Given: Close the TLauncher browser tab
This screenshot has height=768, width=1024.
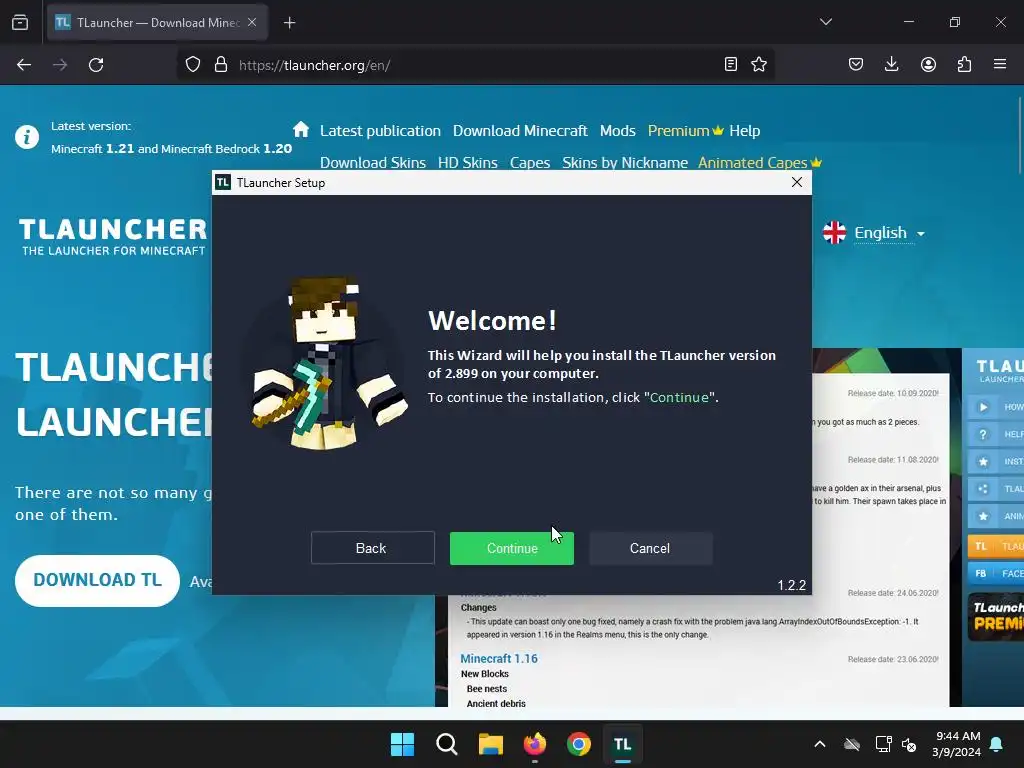Looking at the screenshot, I should tap(252, 22).
